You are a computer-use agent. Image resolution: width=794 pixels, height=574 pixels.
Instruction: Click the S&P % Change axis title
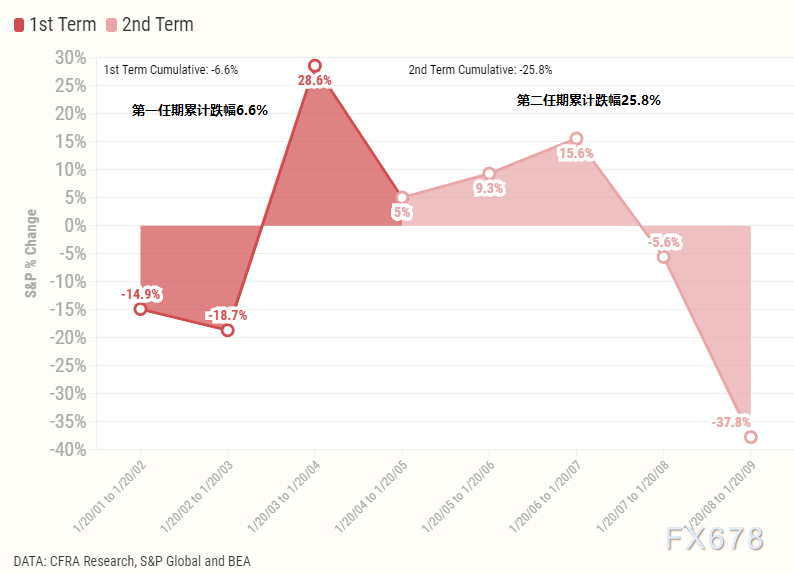tap(31, 253)
